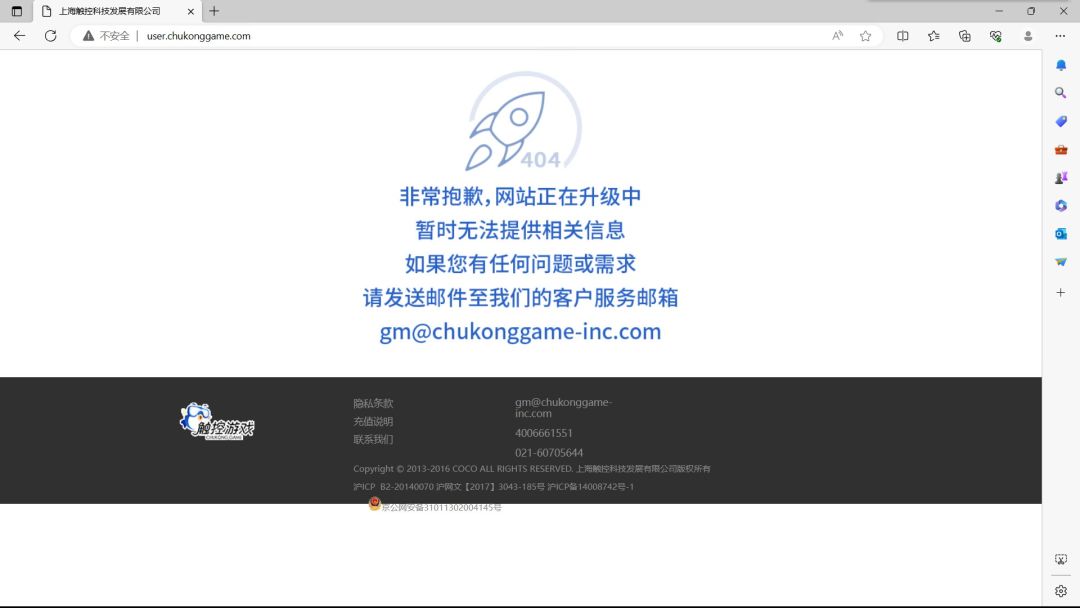Click the phone number 4006661551
This screenshot has width=1080, height=608.
[543, 433]
